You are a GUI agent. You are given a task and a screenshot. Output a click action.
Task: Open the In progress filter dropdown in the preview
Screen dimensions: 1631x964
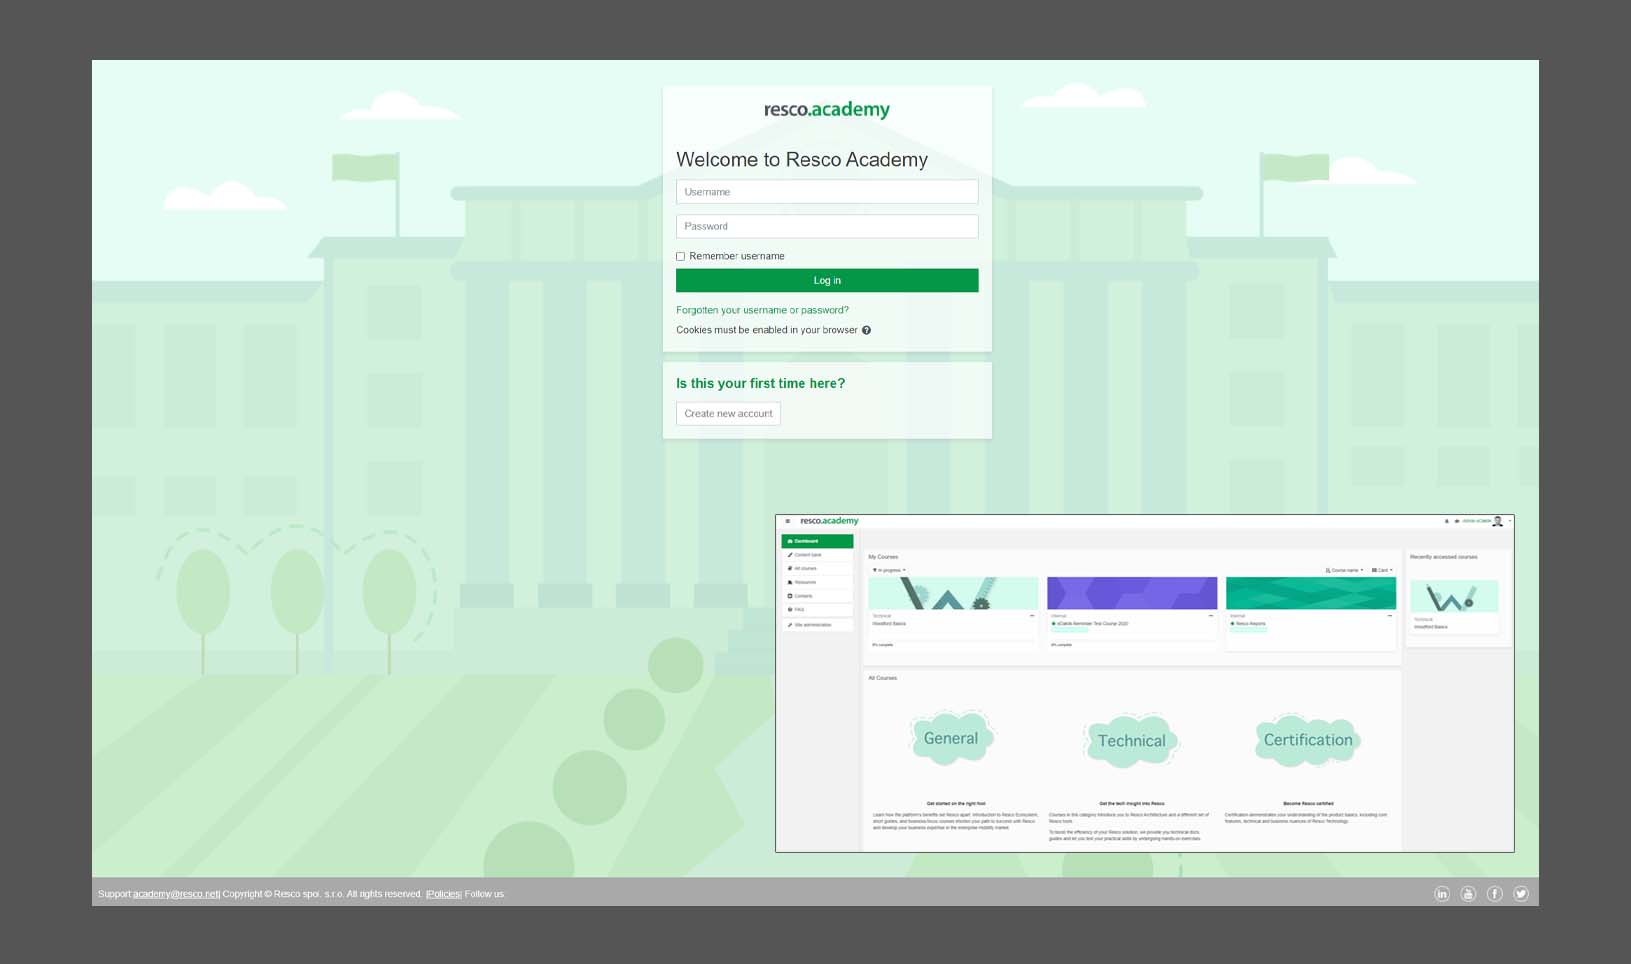(888, 570)
